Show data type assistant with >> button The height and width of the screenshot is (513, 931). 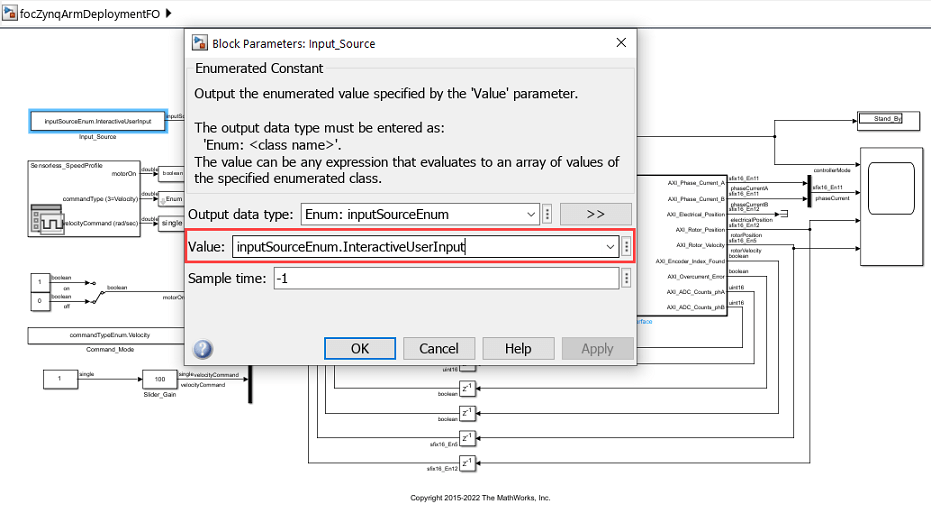tap(596, 214)
